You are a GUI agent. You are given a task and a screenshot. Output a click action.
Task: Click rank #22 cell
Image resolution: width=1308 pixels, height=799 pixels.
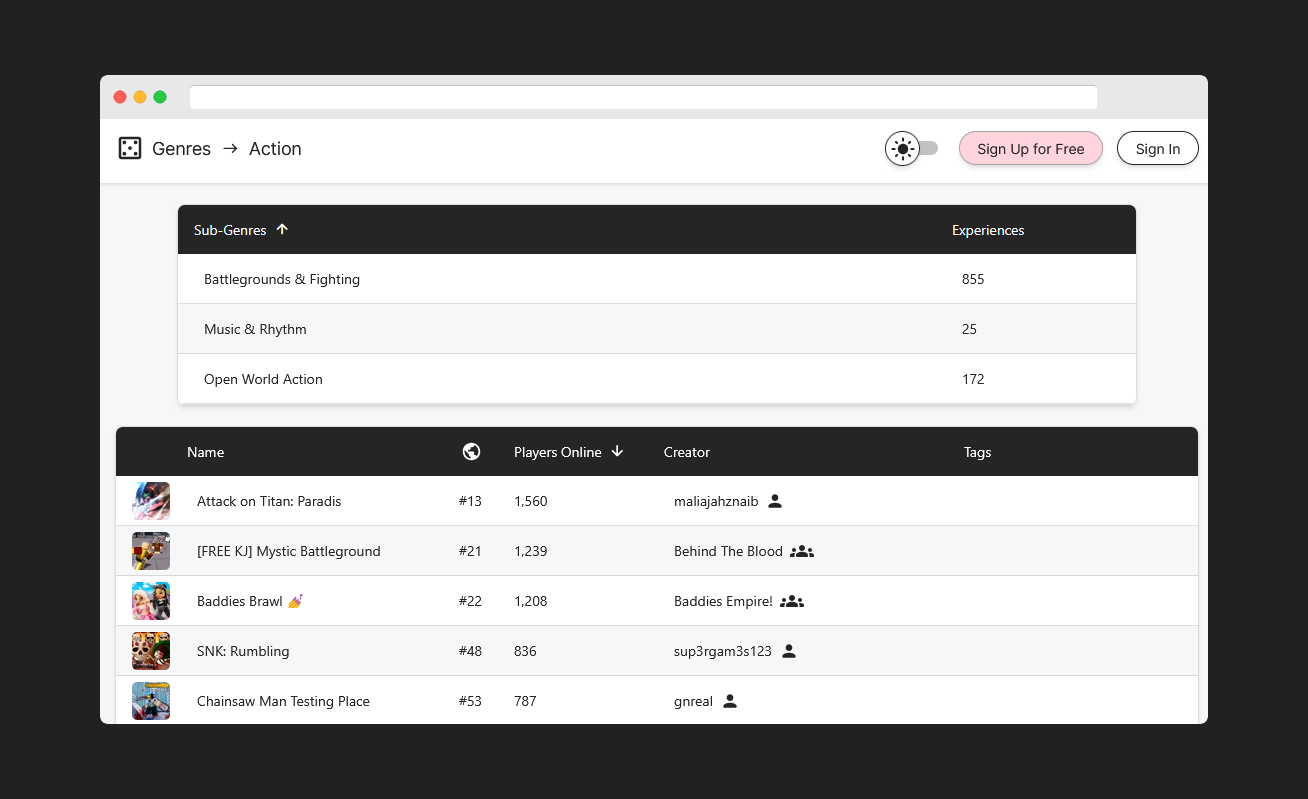coord(470,601)
